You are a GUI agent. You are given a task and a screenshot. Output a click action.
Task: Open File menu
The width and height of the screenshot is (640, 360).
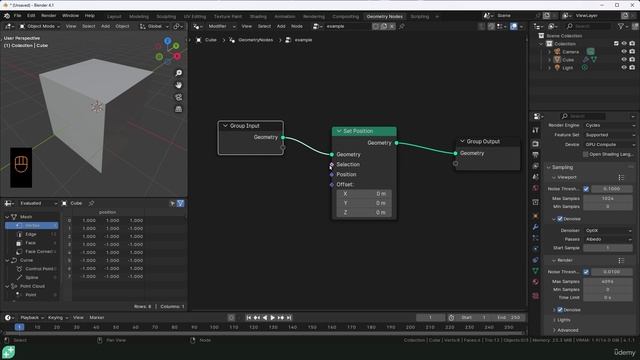(x=18, y=16)
